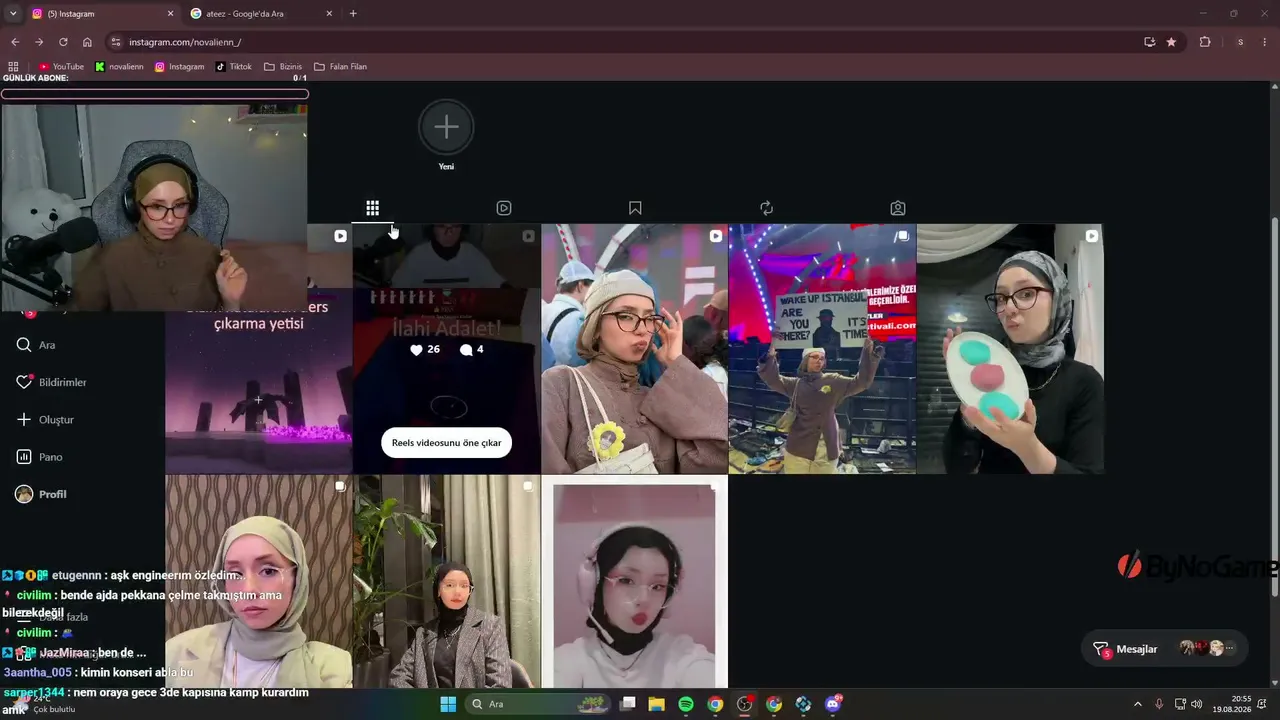This screenshot has height=720, width=1280.
Task: Focus the address bar showing instagram.com/novalienn_/
Action: [x=630, y=42]
